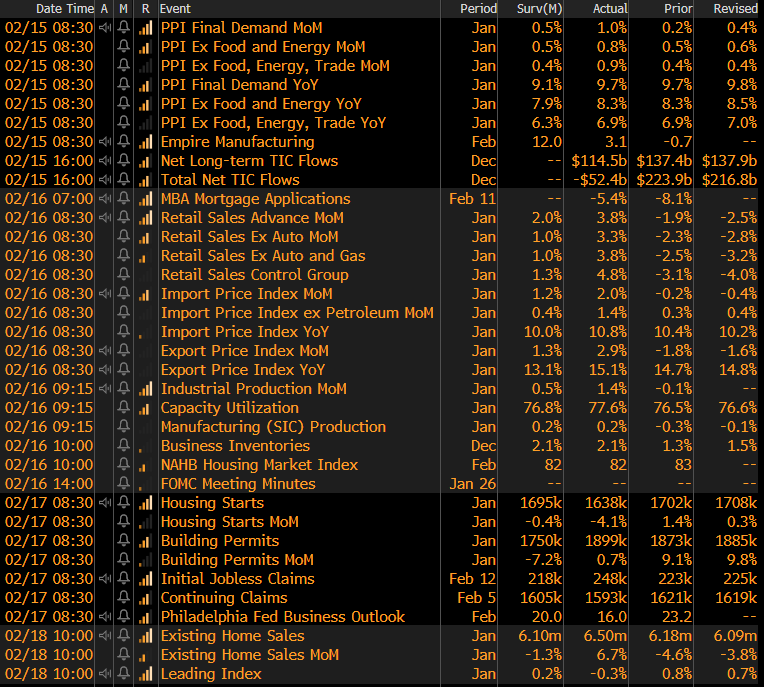Open the Building Permits MoM event

[237, 560]
